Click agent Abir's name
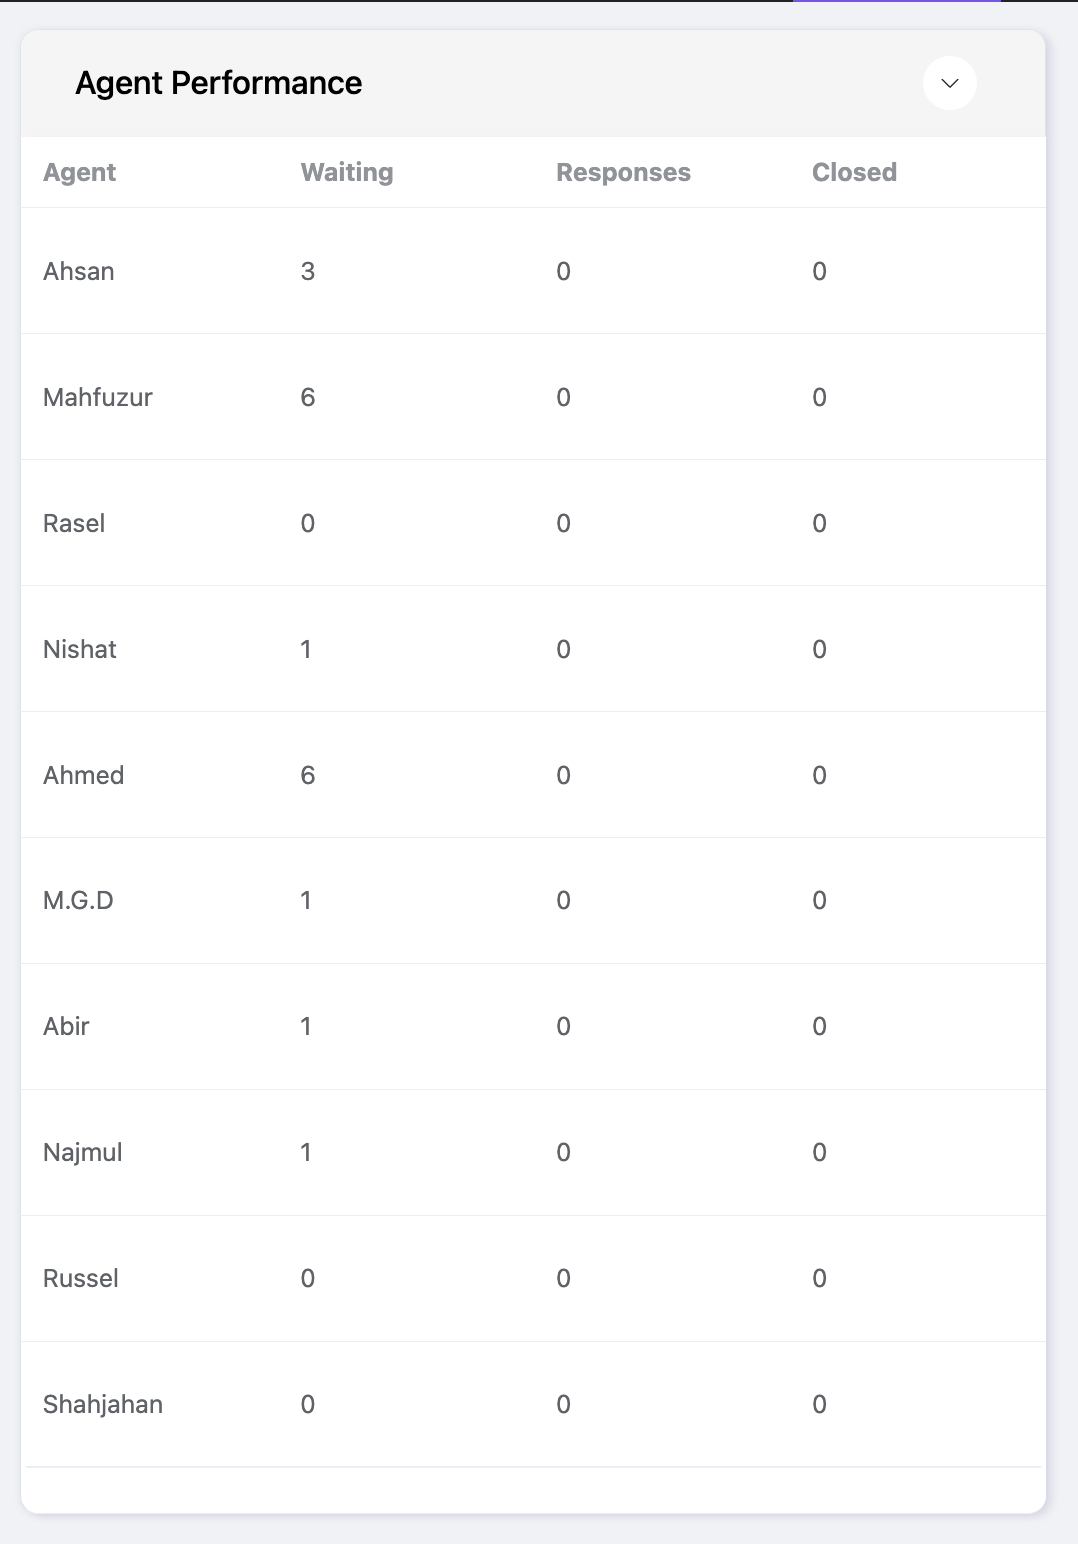 66,1026
